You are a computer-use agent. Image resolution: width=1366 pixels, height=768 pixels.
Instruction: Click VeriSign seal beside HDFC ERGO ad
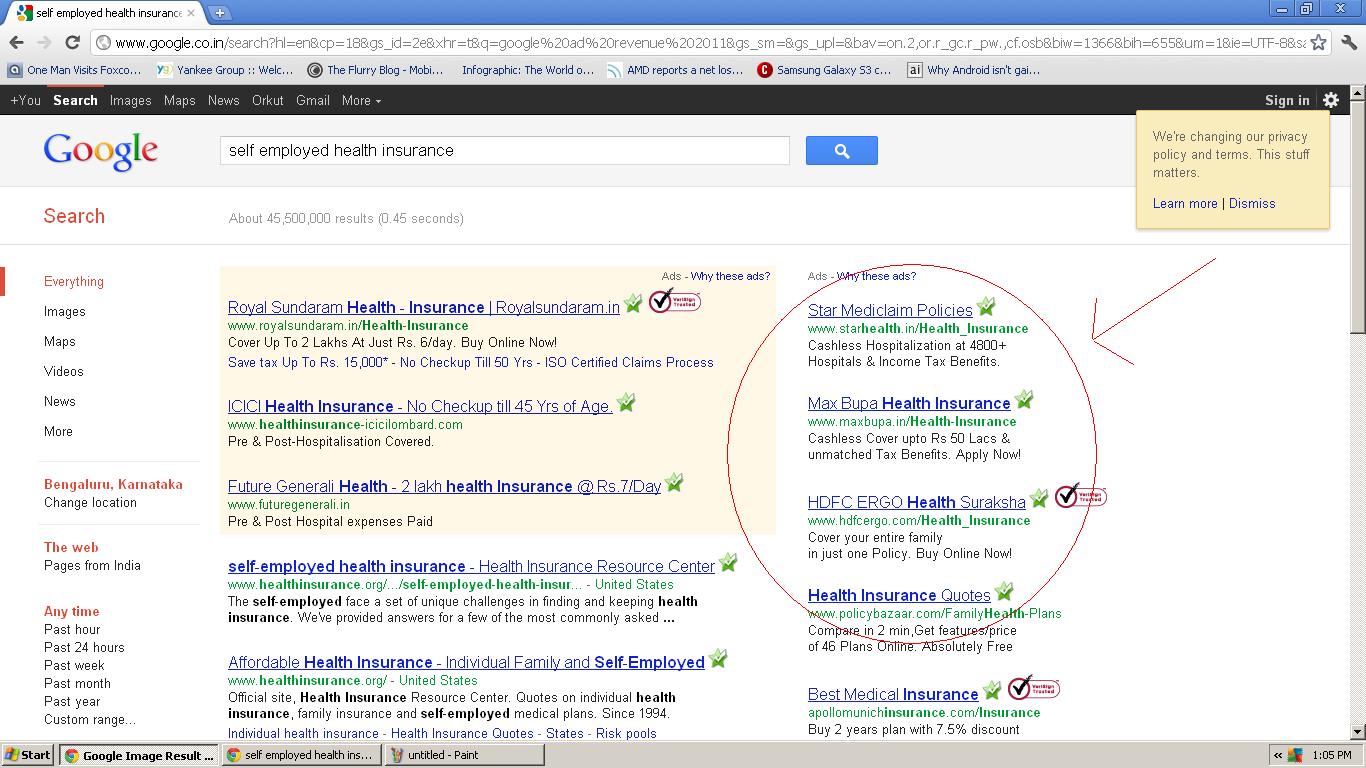1081,495
